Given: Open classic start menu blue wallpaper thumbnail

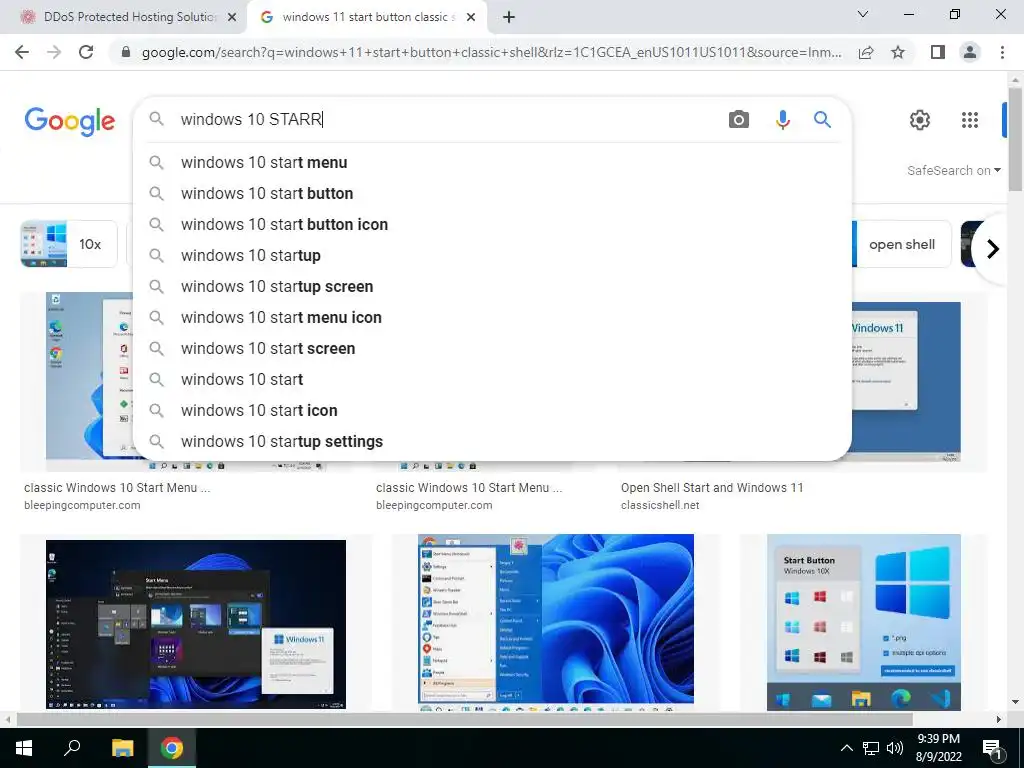Looking at the screenshot, I should coord(556,622).
